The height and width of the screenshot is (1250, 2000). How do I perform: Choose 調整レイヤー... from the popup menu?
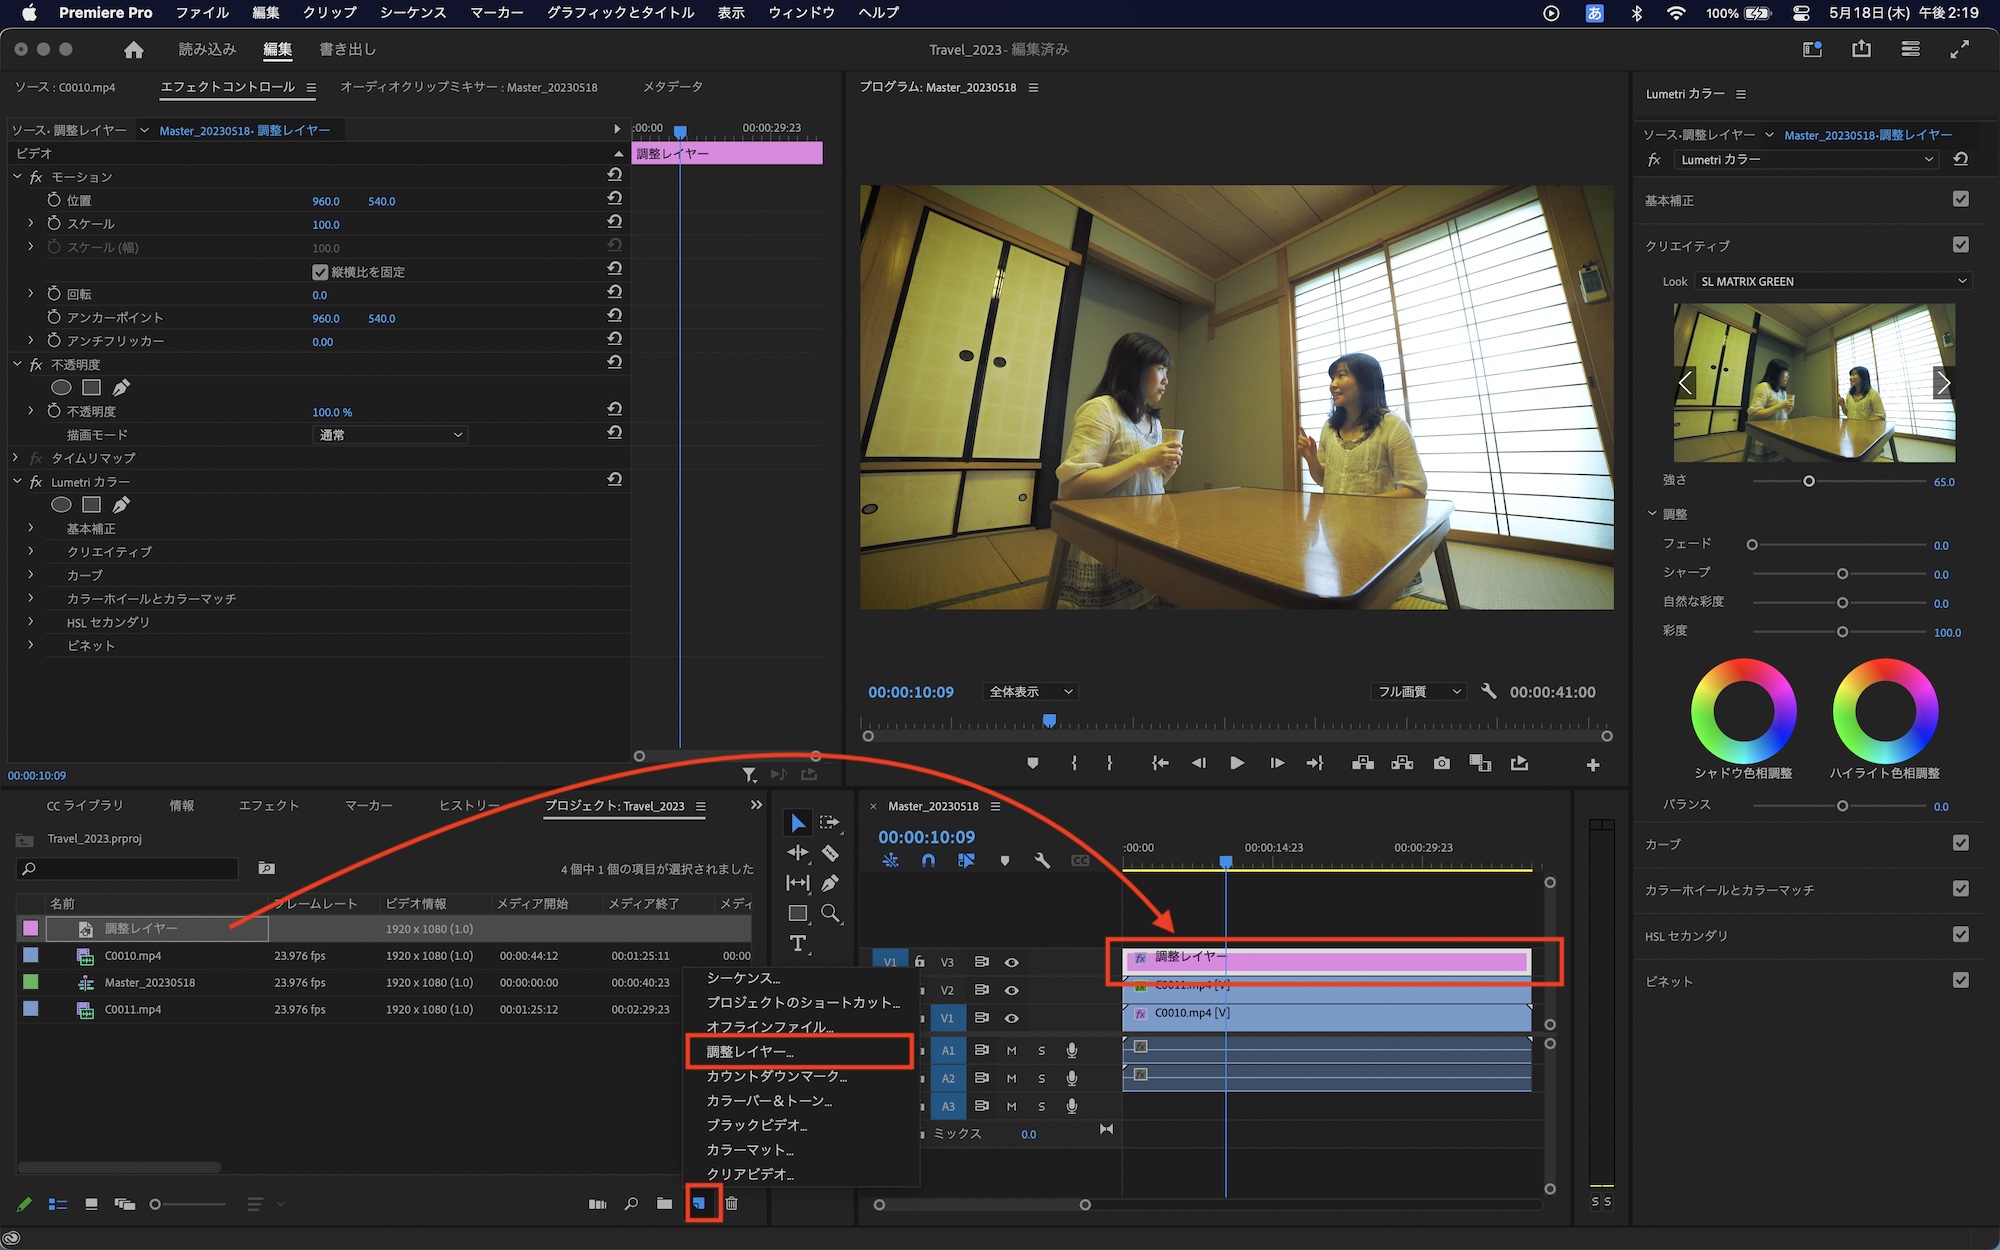point(750,1052)
